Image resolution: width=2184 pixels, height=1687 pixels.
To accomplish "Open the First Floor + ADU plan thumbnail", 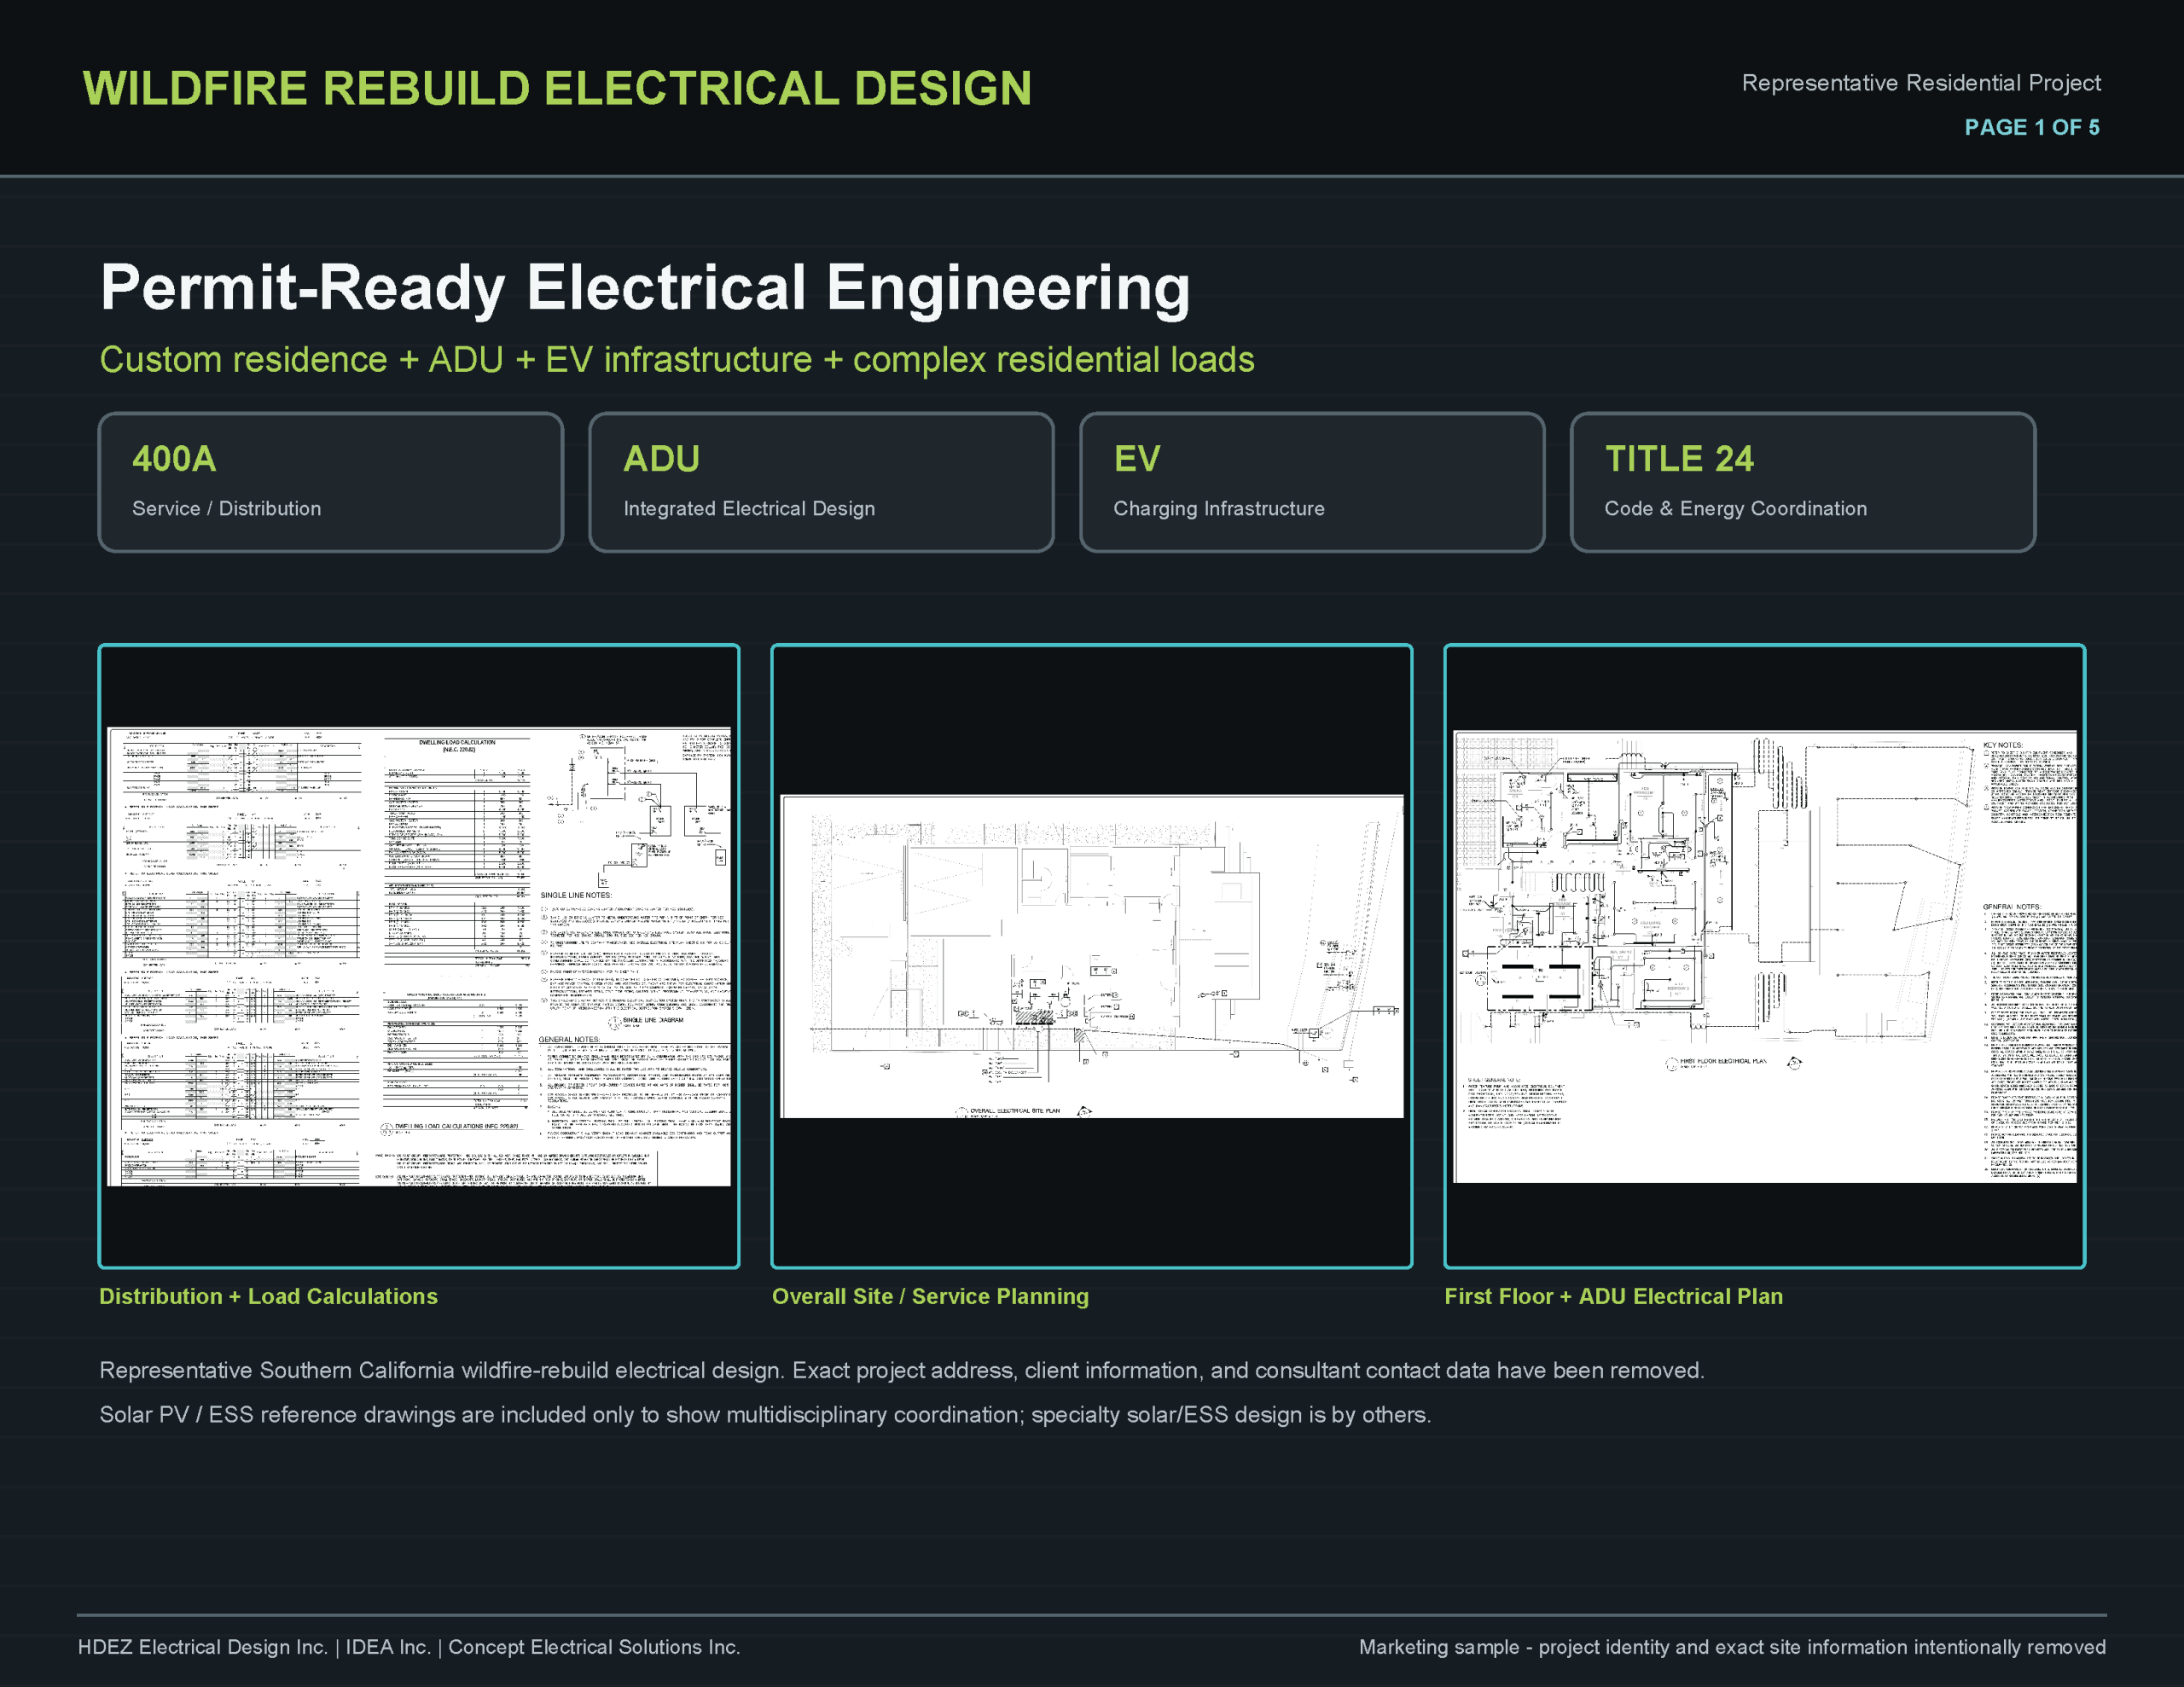I will [x=1765, y=956].
